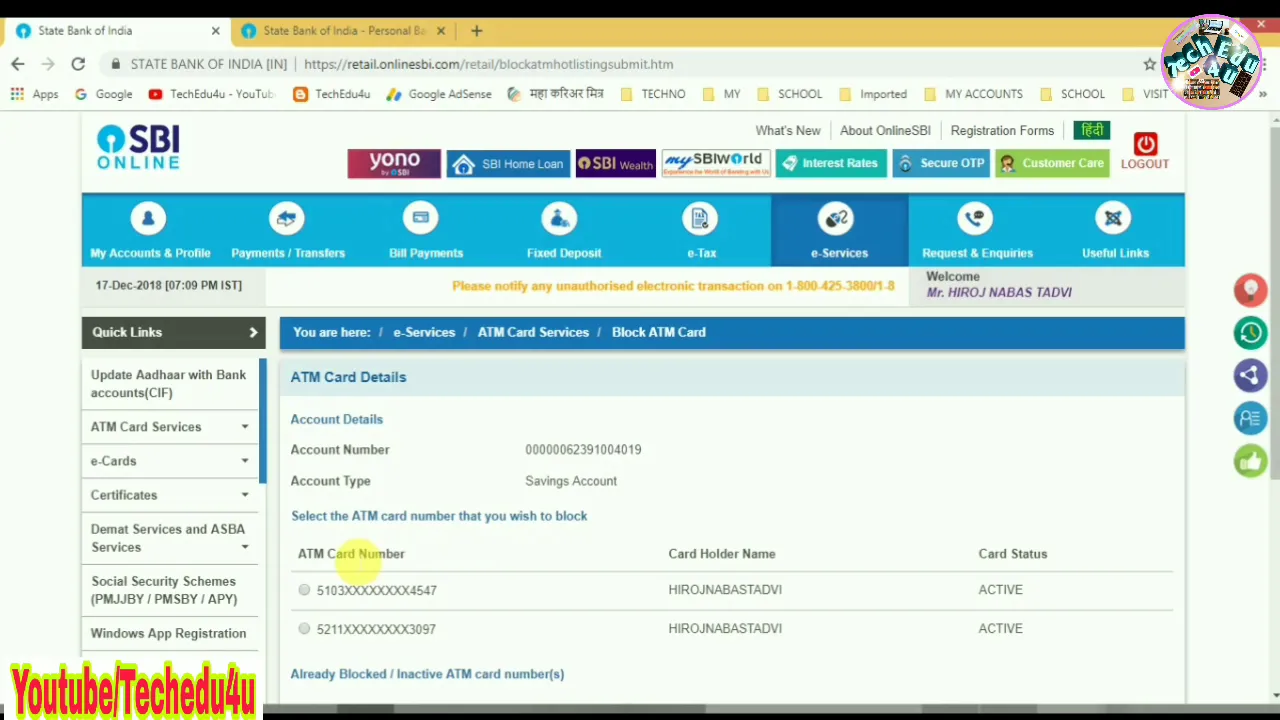Select ATM card ending 3097 radio button
Screen dimensions: 1280x720
pyautogui.click(x=304, y=629)
